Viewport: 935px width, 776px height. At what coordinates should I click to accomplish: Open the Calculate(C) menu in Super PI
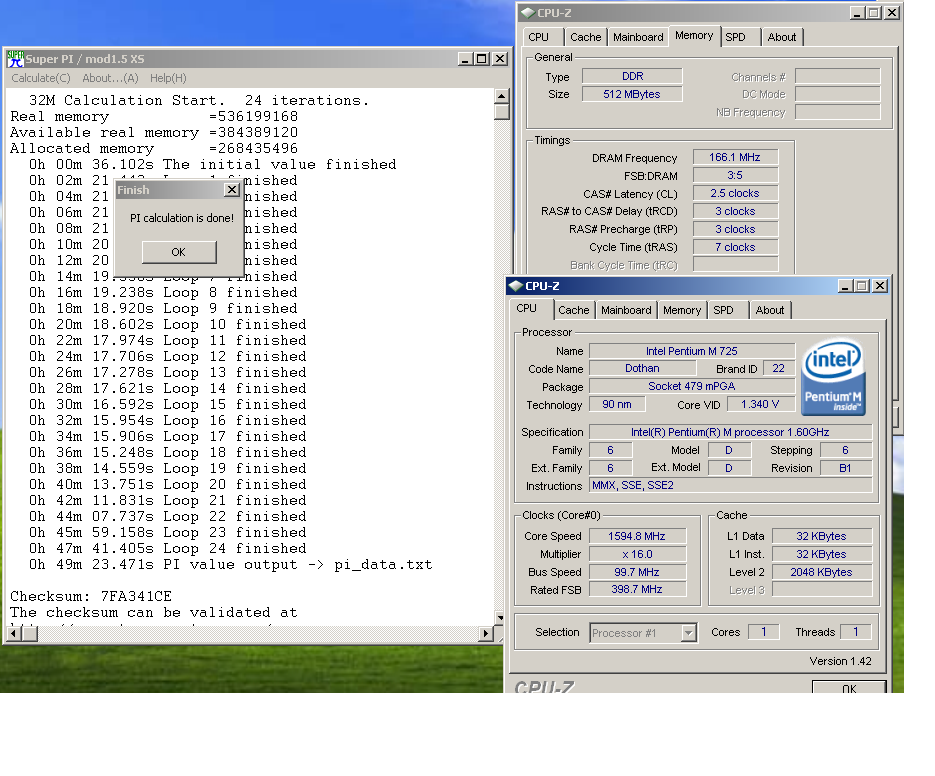tap(41, 78)
